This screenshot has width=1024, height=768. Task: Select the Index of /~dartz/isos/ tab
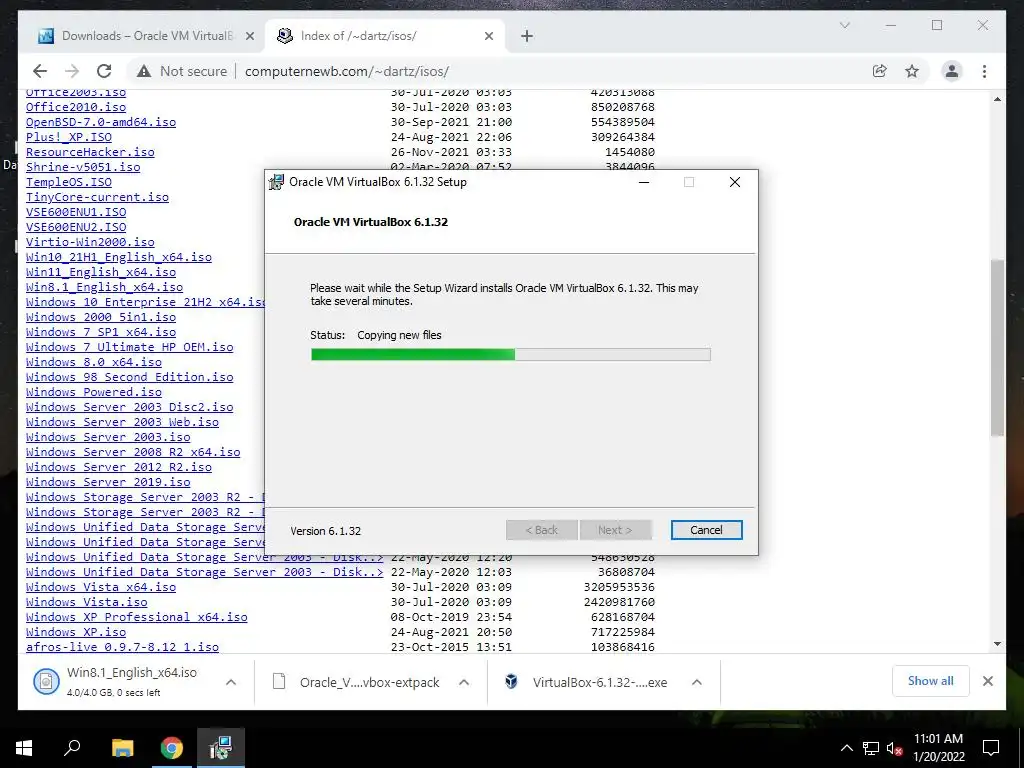pos(385,36)
